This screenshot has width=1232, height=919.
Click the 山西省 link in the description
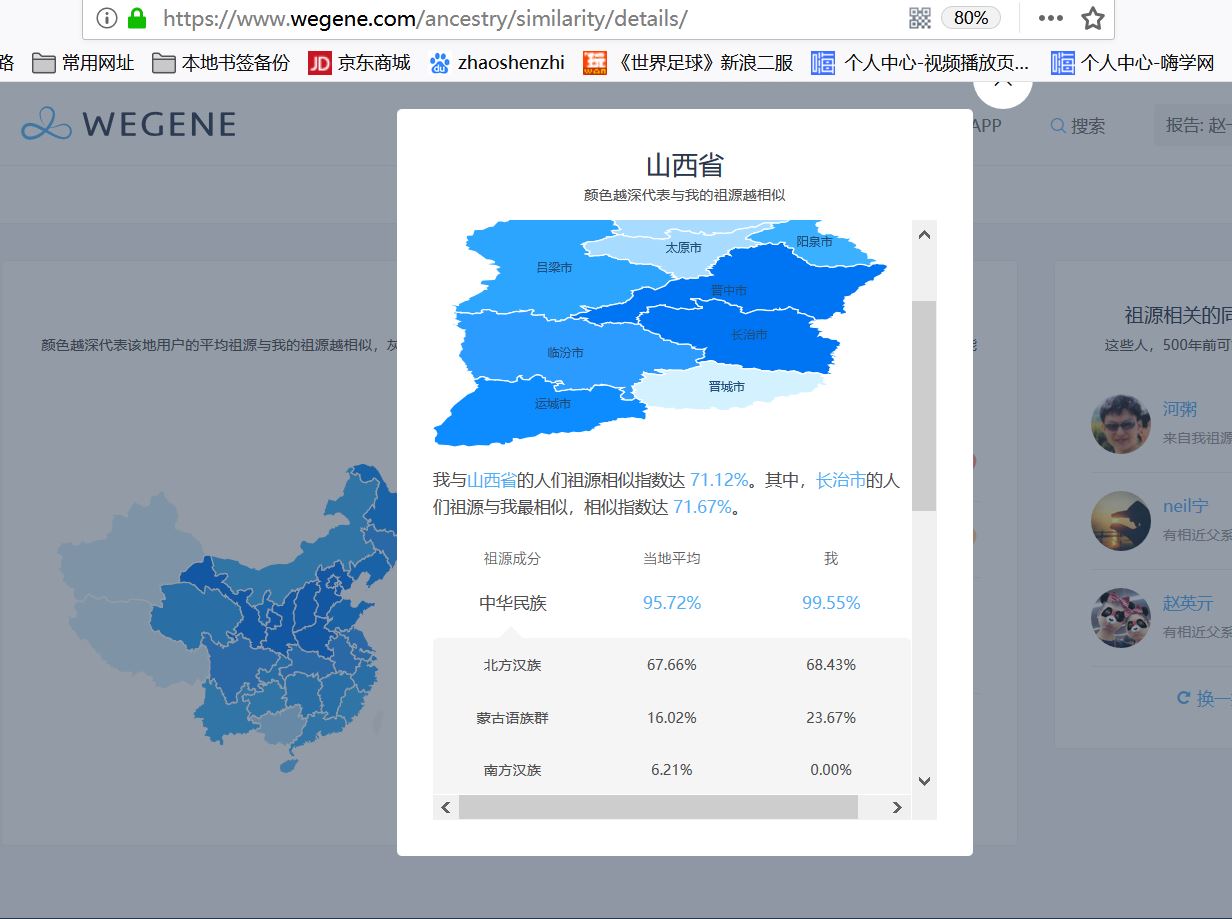pos(492,480)
